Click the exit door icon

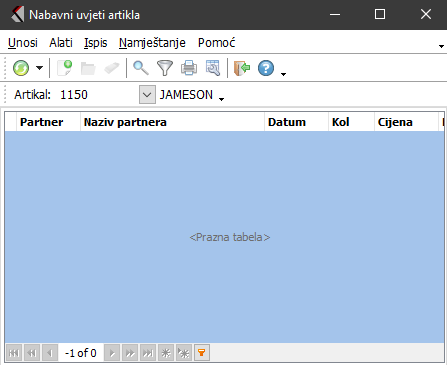[242, 68]
